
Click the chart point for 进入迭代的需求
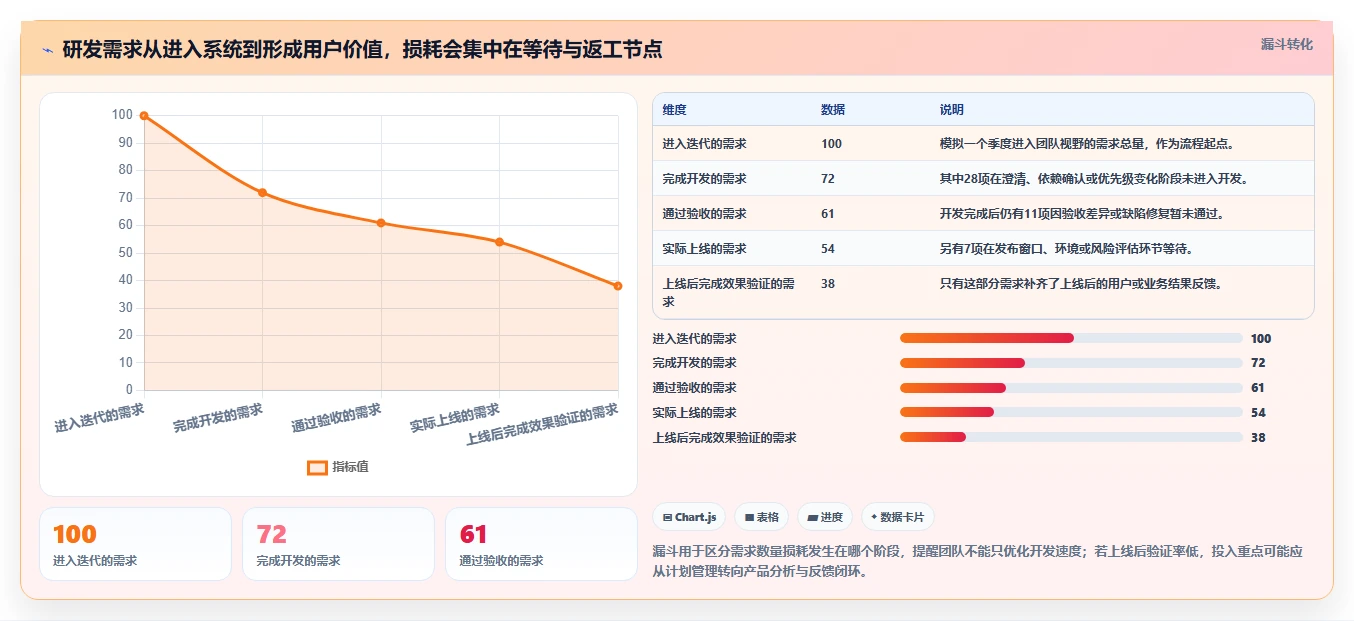pos(144,116)
